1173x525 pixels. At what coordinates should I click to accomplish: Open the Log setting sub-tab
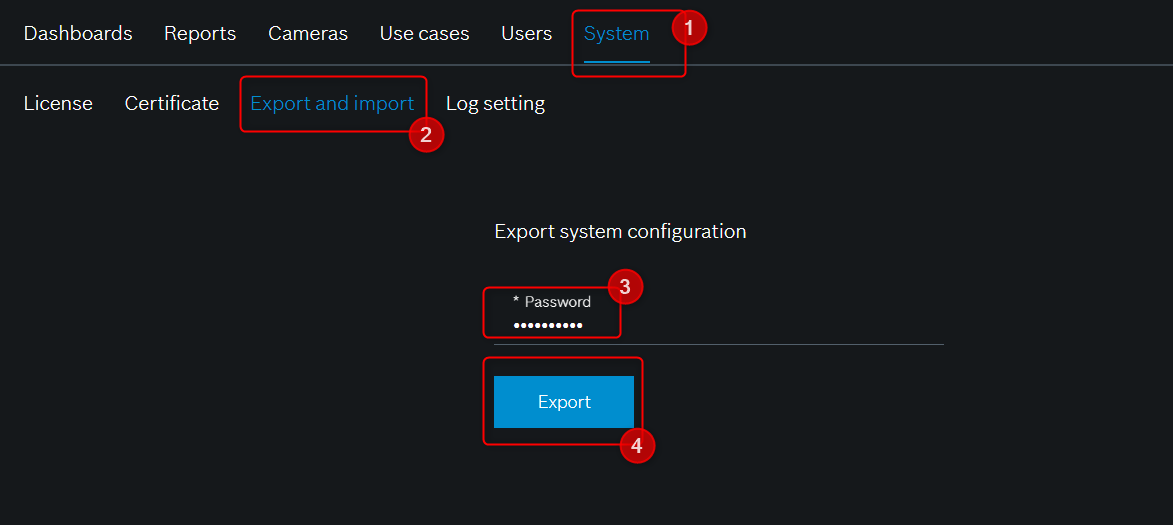pos(495,103)
